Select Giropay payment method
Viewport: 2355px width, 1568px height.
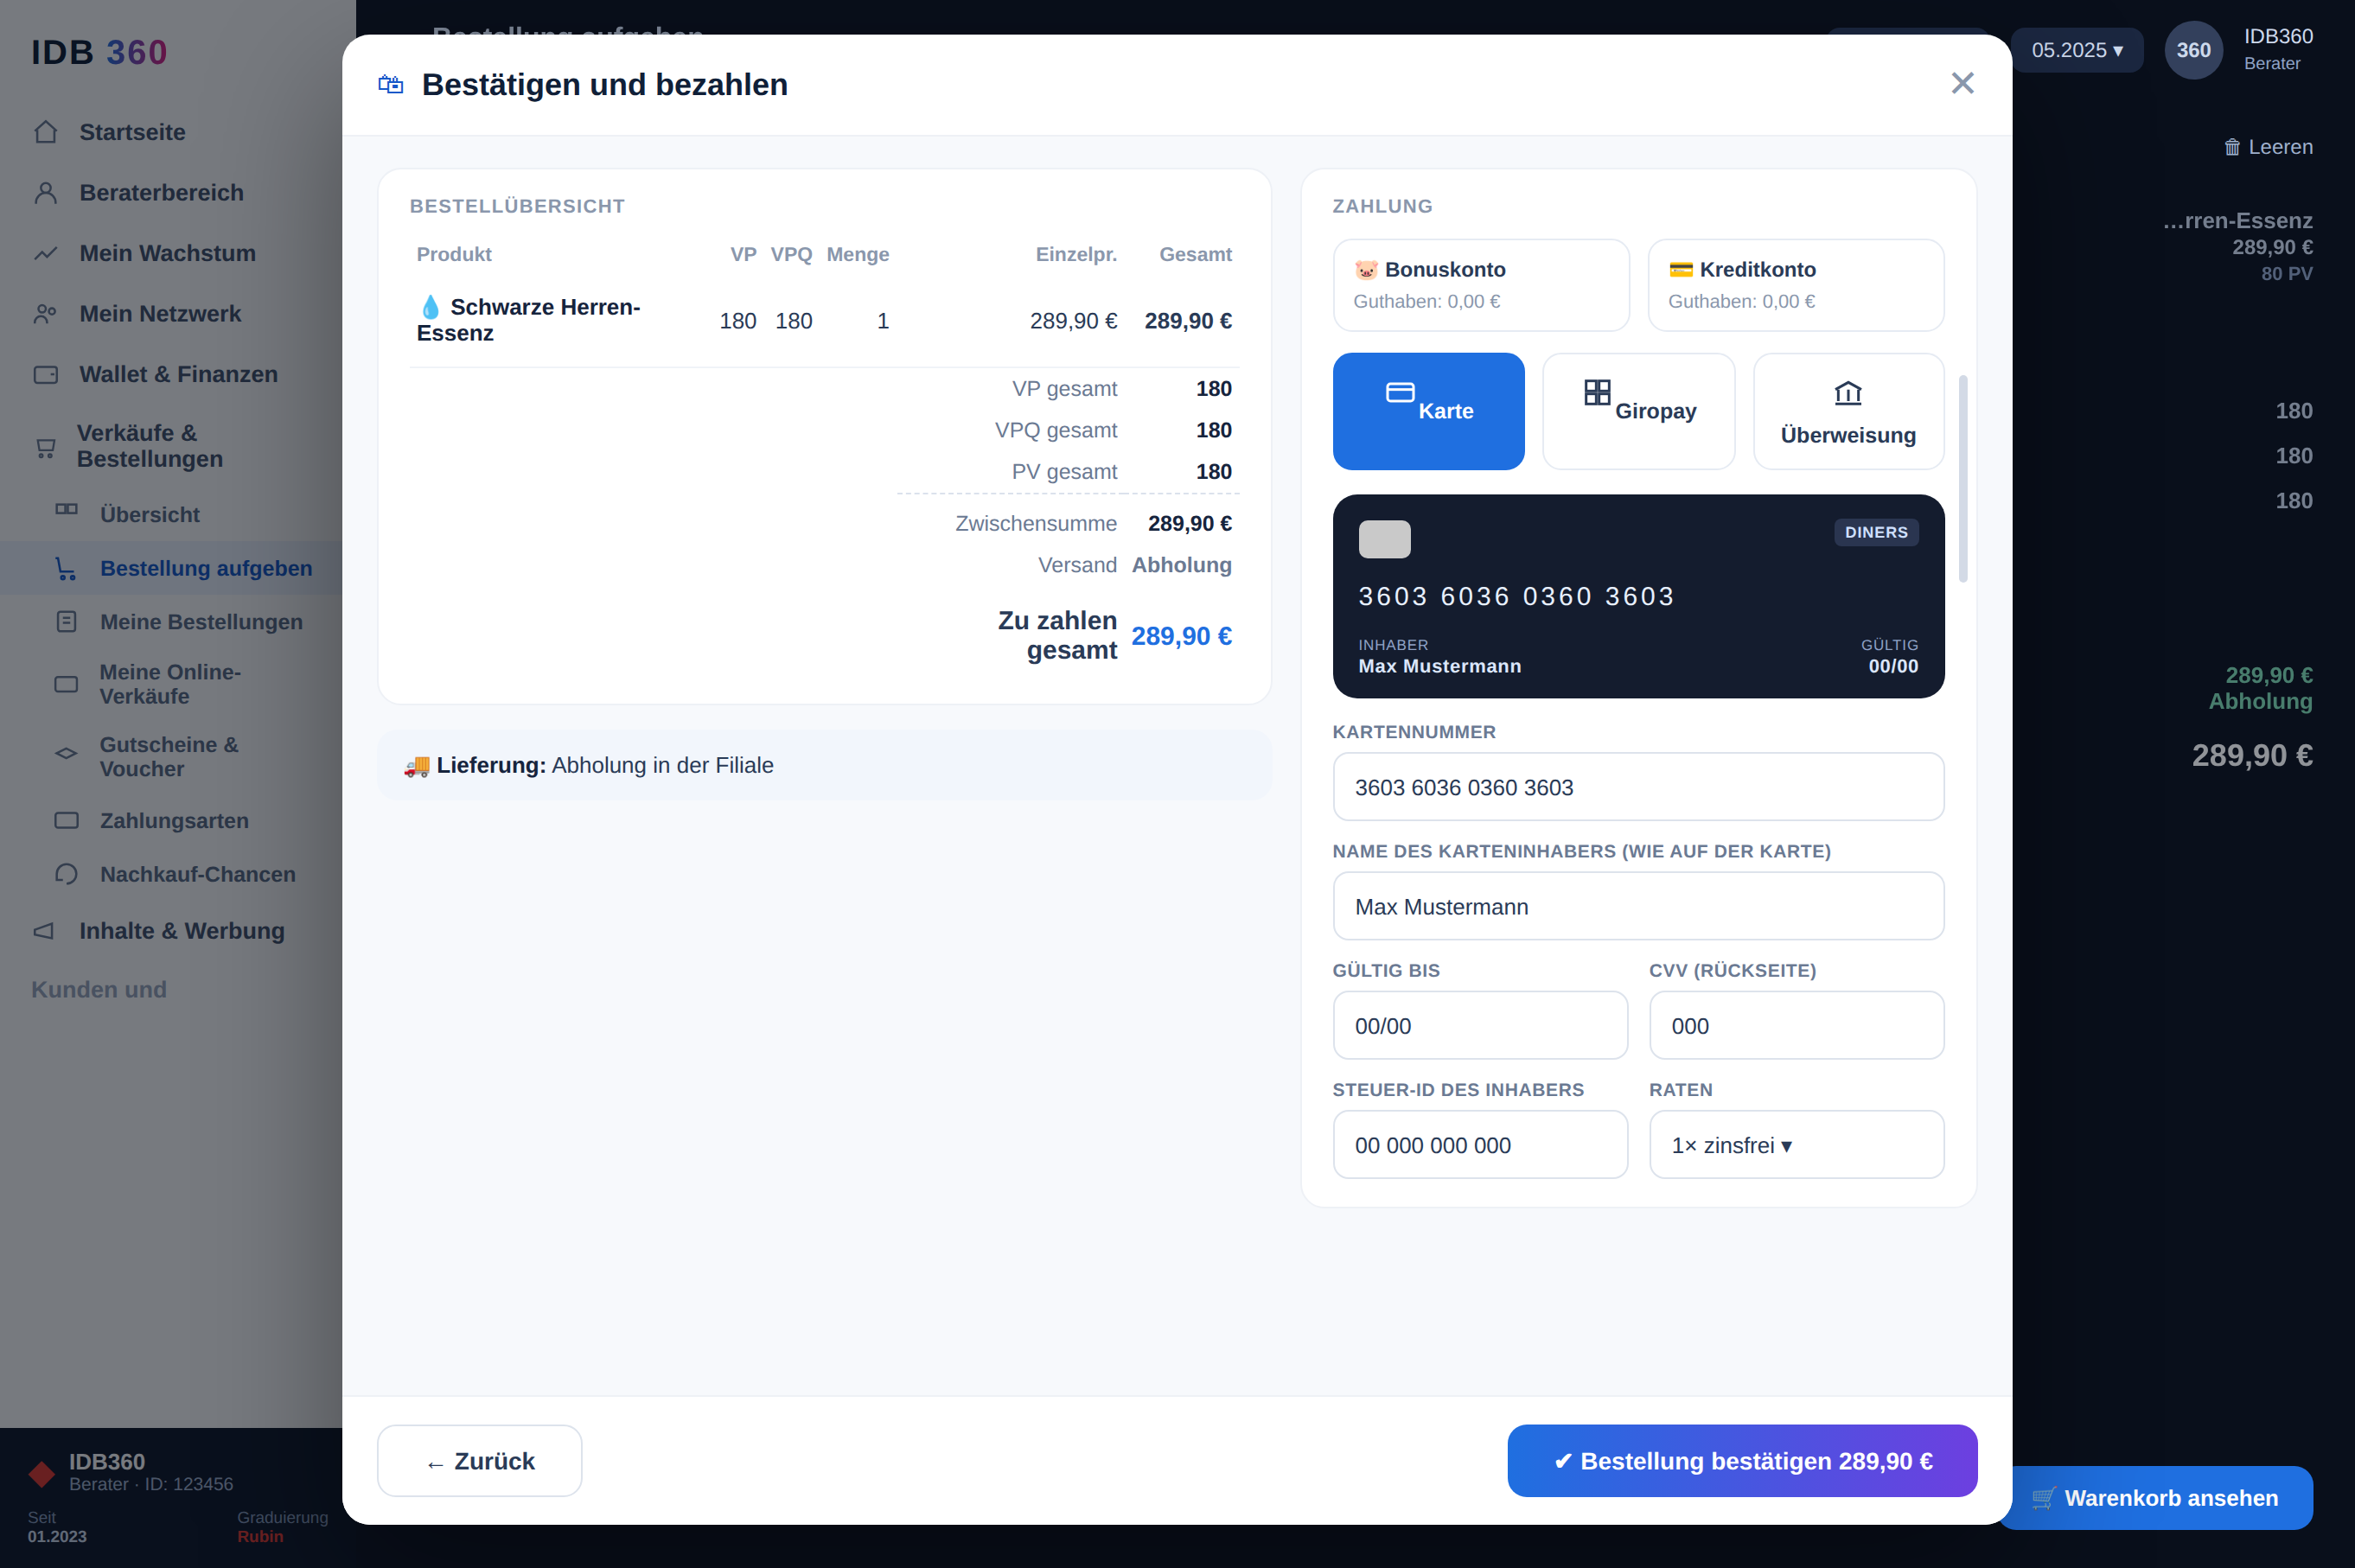coord(1638,411)
